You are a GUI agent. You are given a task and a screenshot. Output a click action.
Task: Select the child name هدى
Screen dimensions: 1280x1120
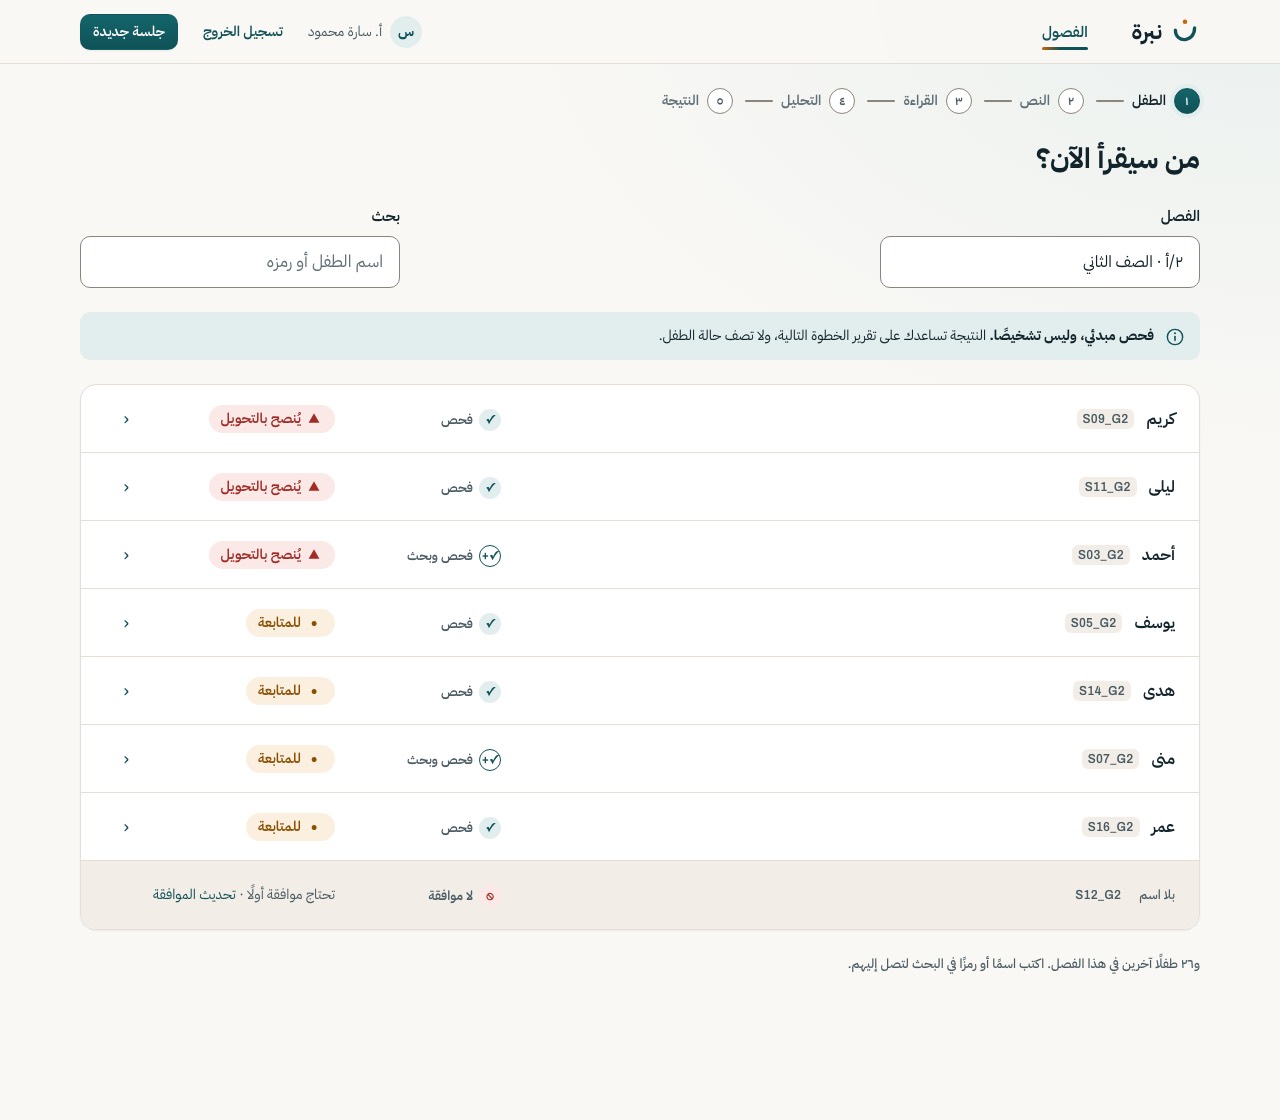point(1159,691)
